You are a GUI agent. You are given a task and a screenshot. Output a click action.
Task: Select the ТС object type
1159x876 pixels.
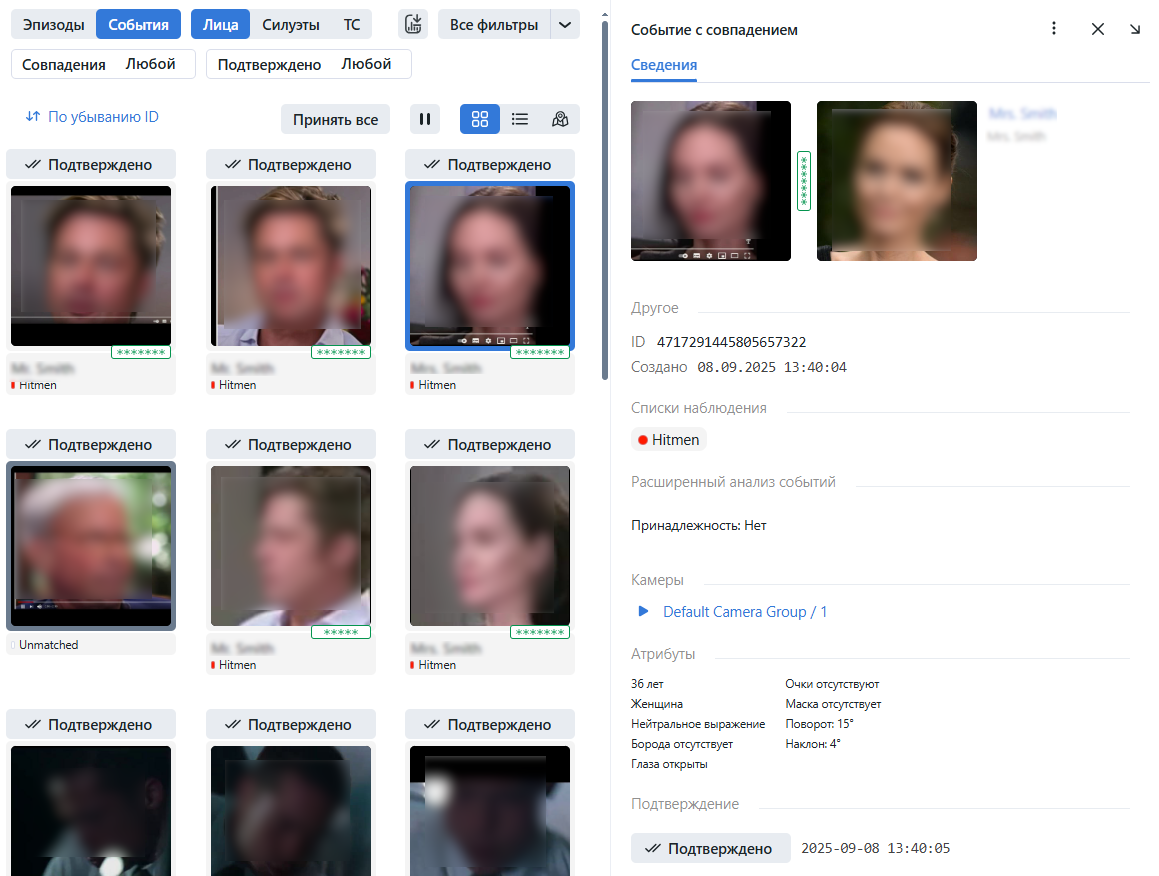352,25
